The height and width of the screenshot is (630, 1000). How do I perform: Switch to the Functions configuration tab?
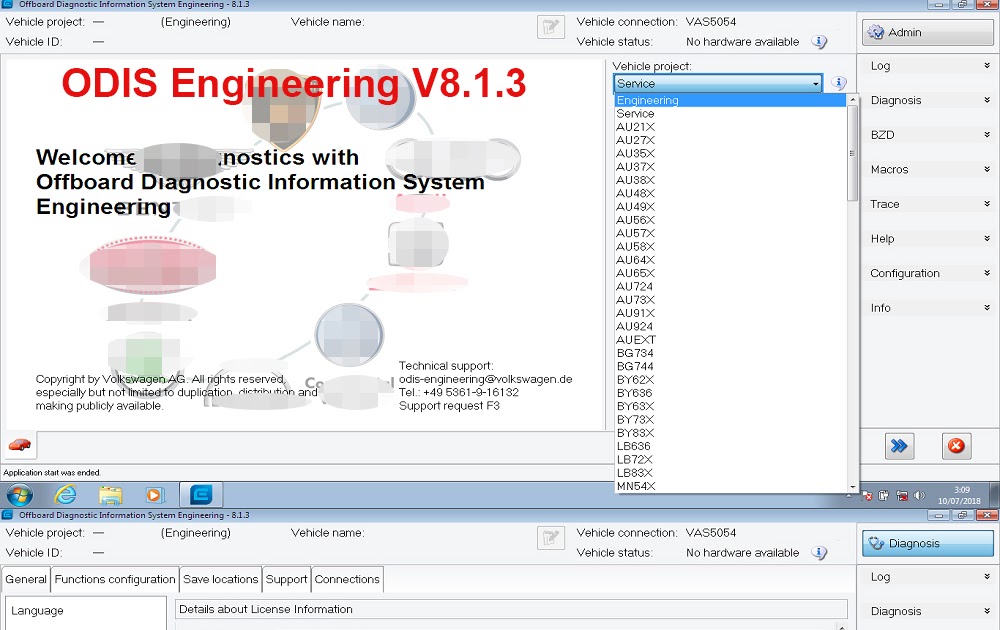tap(115, 579)
